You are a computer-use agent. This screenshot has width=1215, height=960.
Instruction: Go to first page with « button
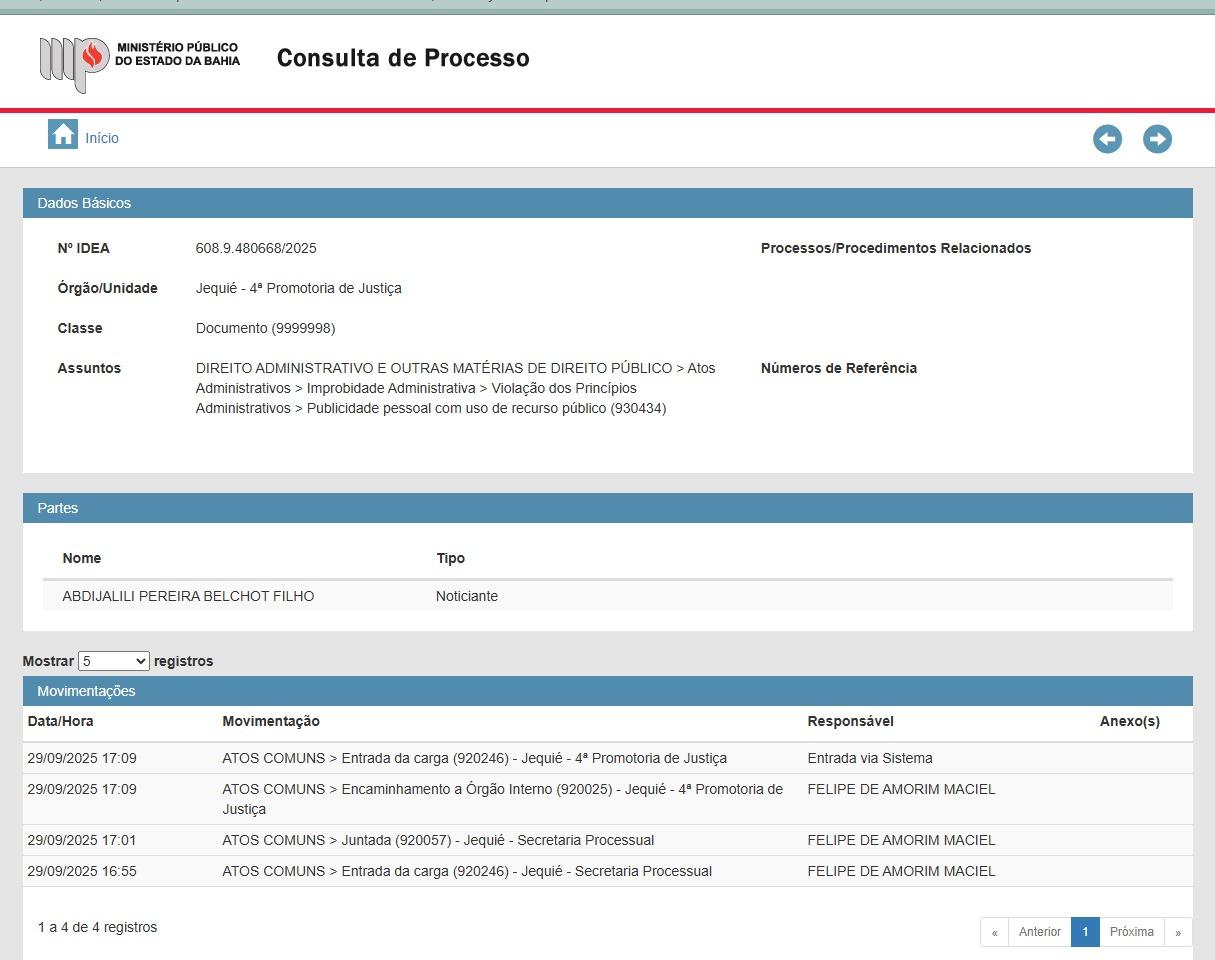pos(994,932)
